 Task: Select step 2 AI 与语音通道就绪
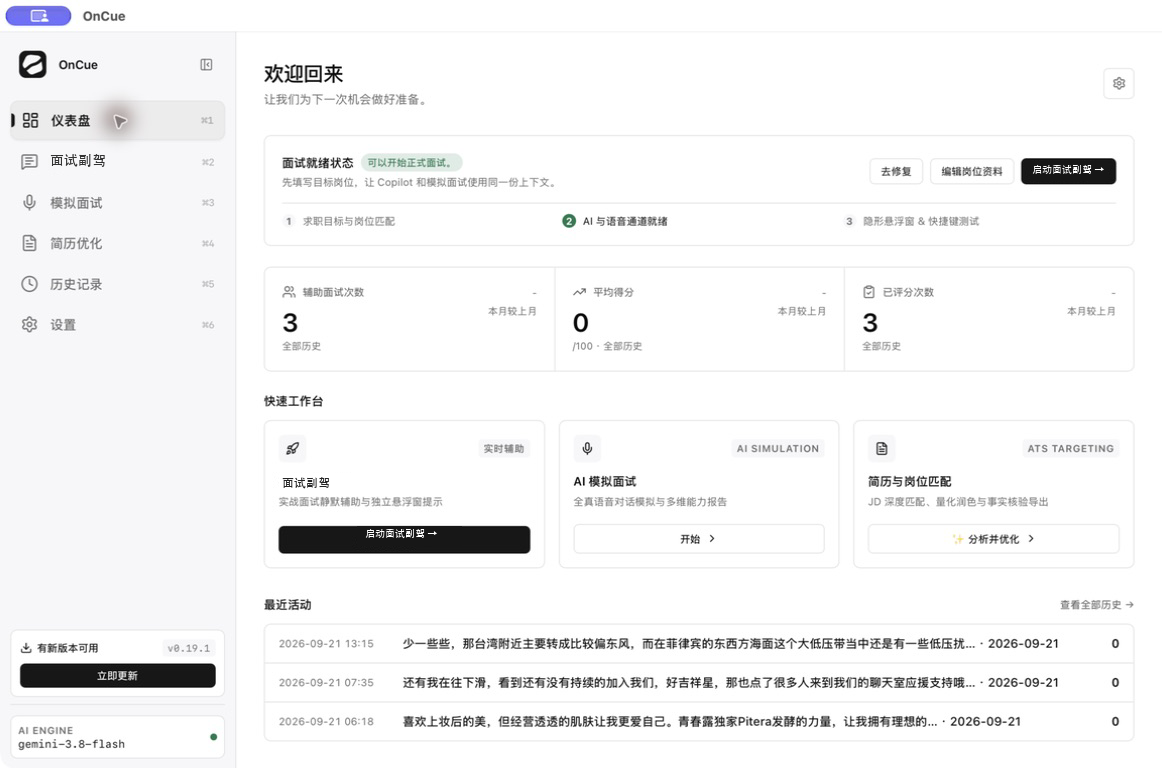(x=615, y=221)
